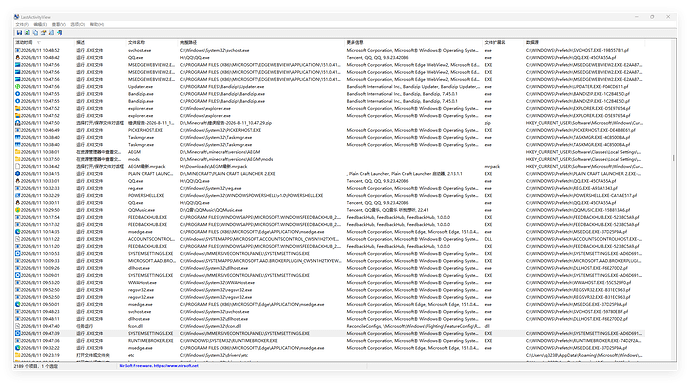The image size is (690, 383).
Task: Click the Plain Craft Launcher row icon
Action: tap(18, 173)
